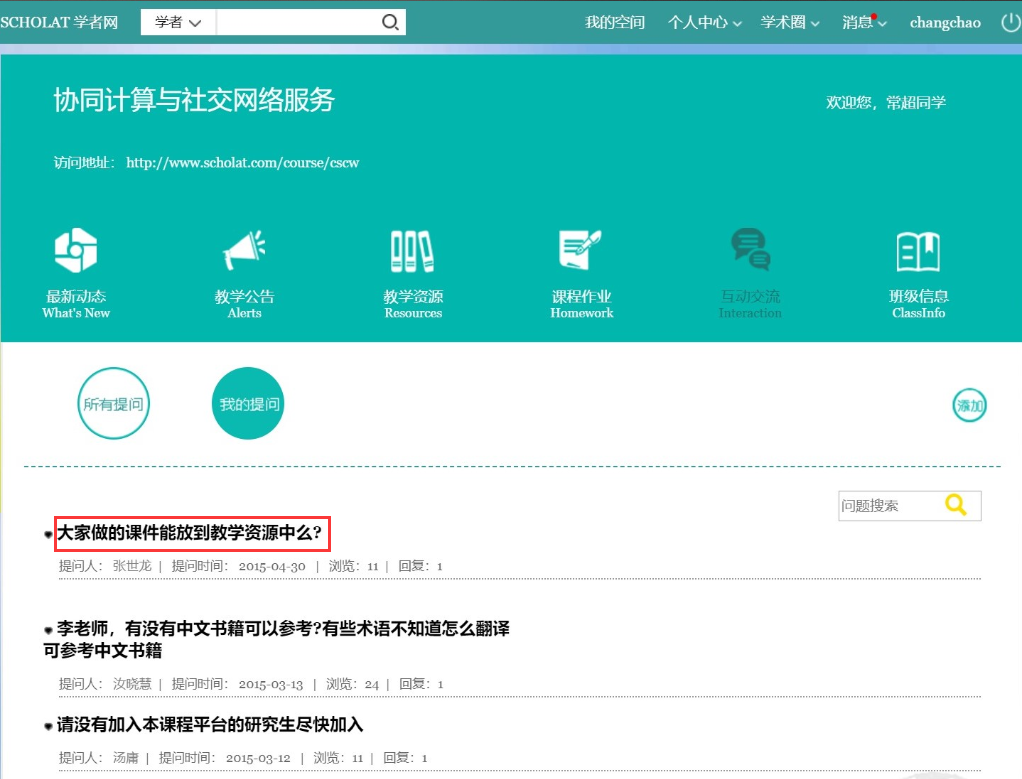Open the Interaction chat bubbles icon
Image resolution: width=1022 pixels, height=779 pixels.
[750, 251]
